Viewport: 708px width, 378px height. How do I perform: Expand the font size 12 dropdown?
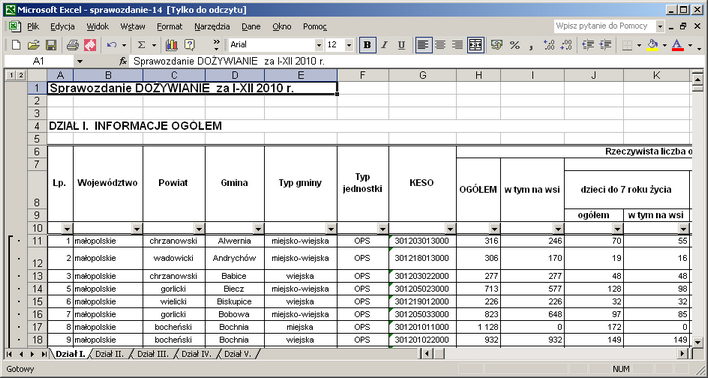(349, 45)
